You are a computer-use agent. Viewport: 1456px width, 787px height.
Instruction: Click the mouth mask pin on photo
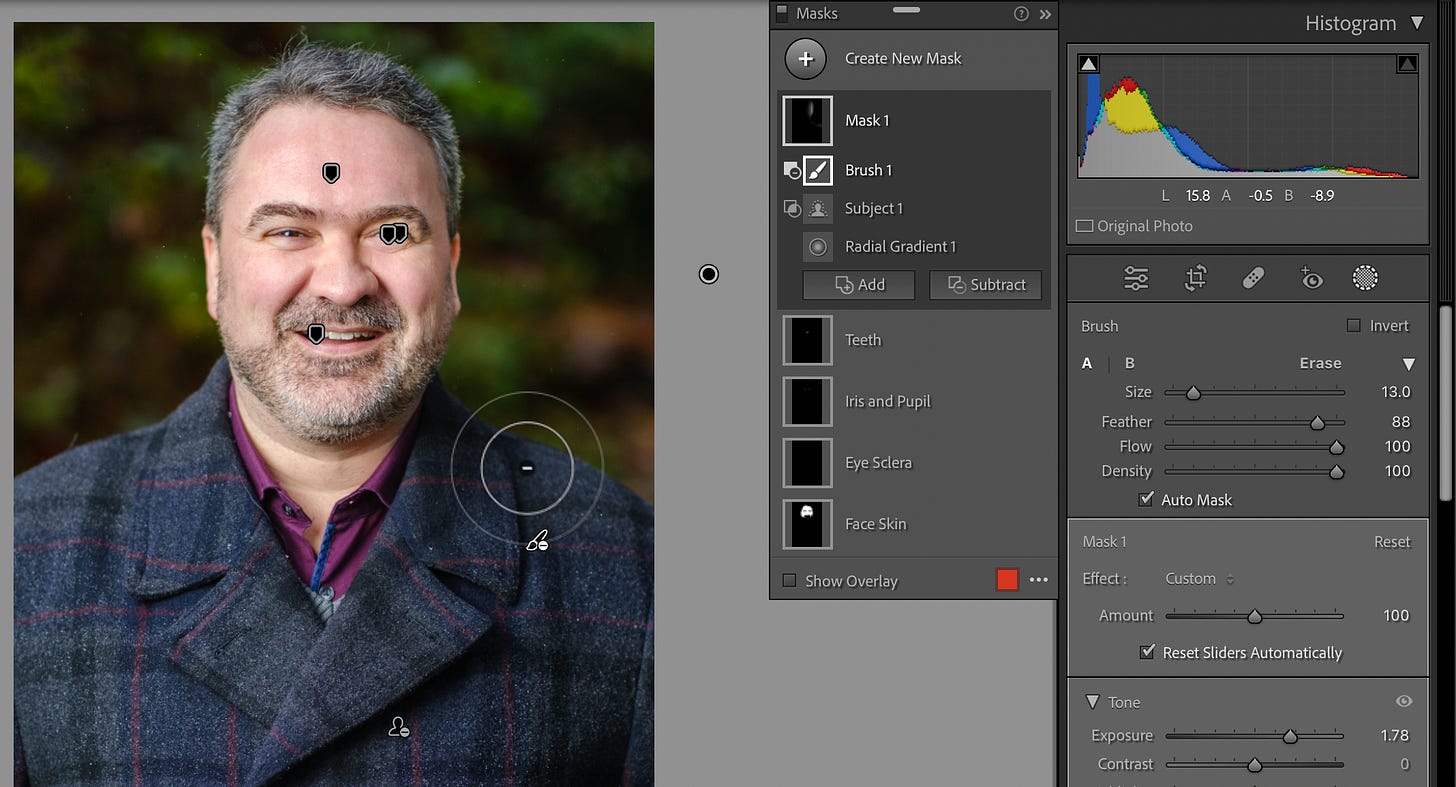pyautogui.click(x=316, y=334)
